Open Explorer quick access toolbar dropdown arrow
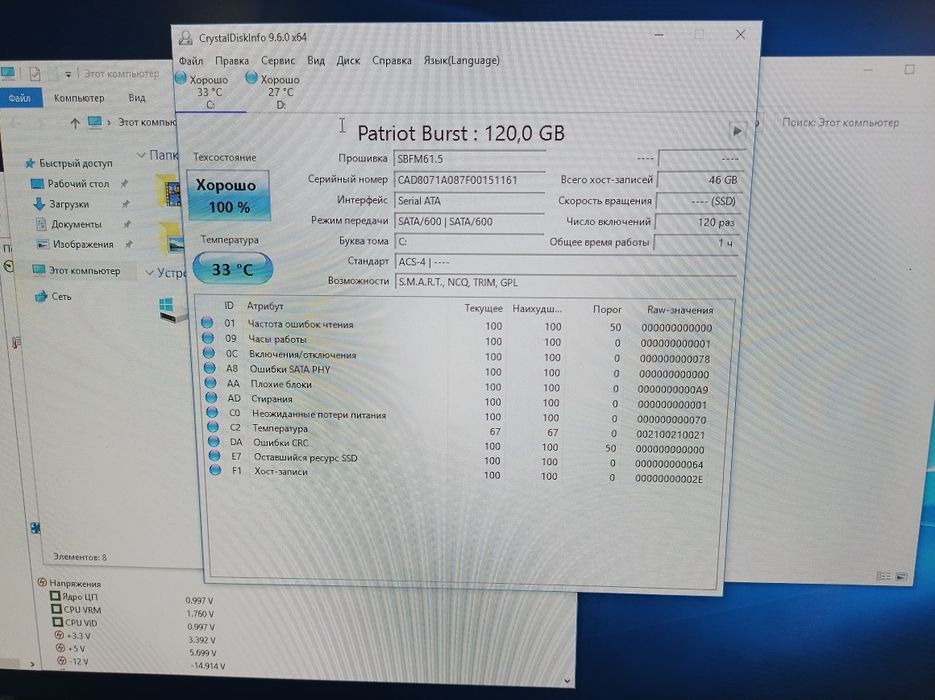Screen dimensions: 935x700 [68, 75]
